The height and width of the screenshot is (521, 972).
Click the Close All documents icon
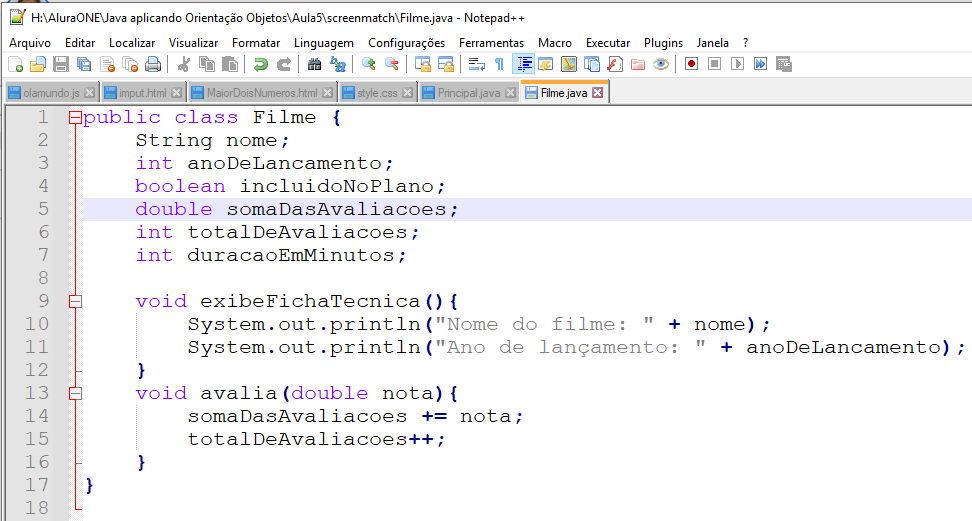tap(130, 64)
